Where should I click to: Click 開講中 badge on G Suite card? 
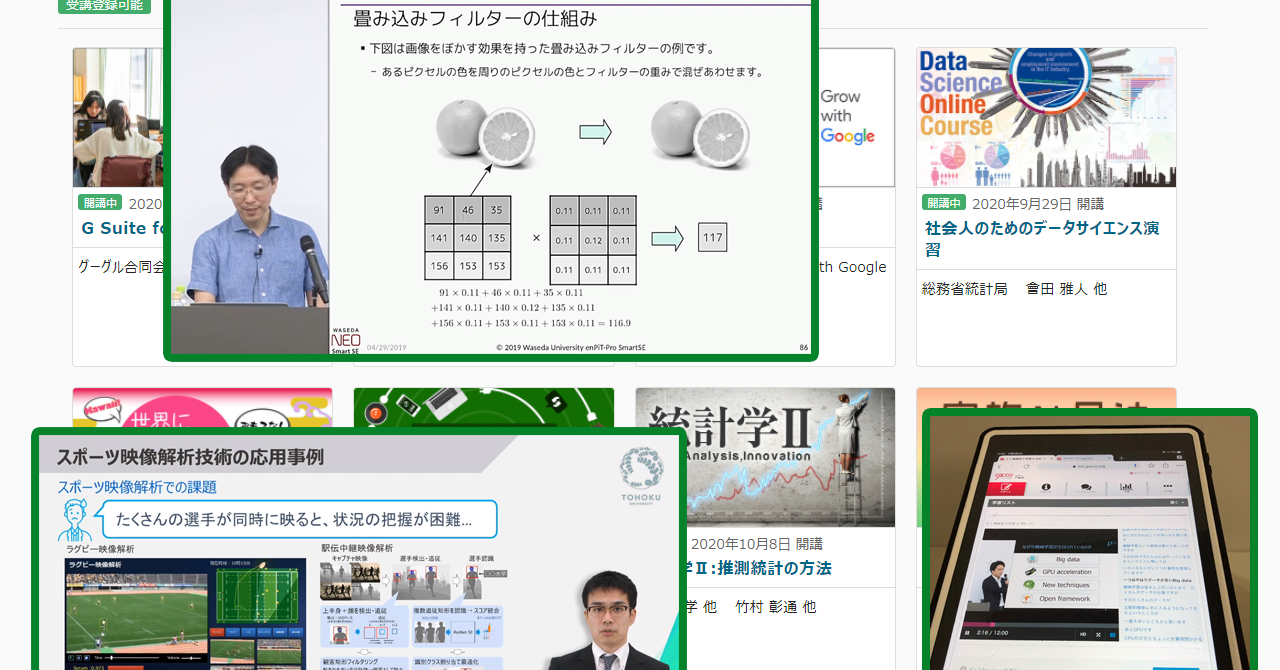pyautogui.click(x=100, y=203)
